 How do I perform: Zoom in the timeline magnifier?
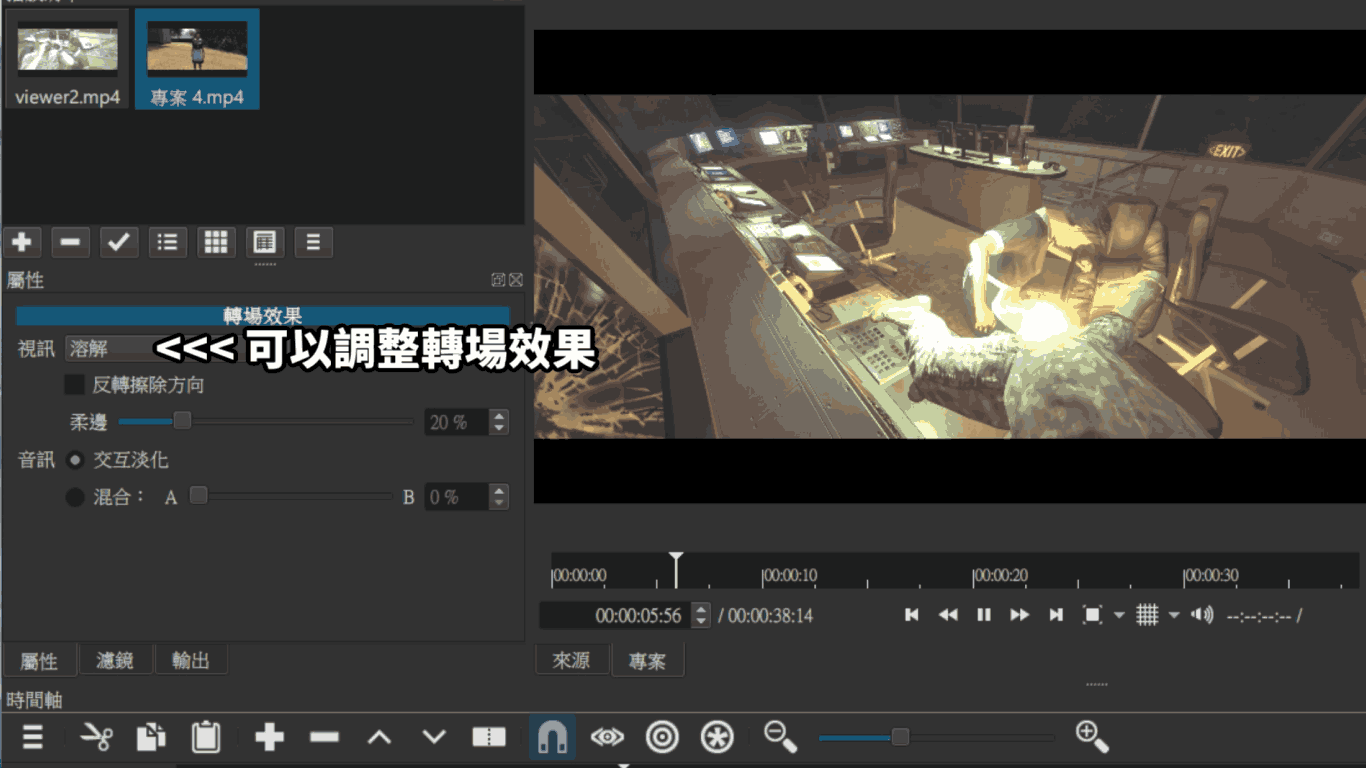1092,737
